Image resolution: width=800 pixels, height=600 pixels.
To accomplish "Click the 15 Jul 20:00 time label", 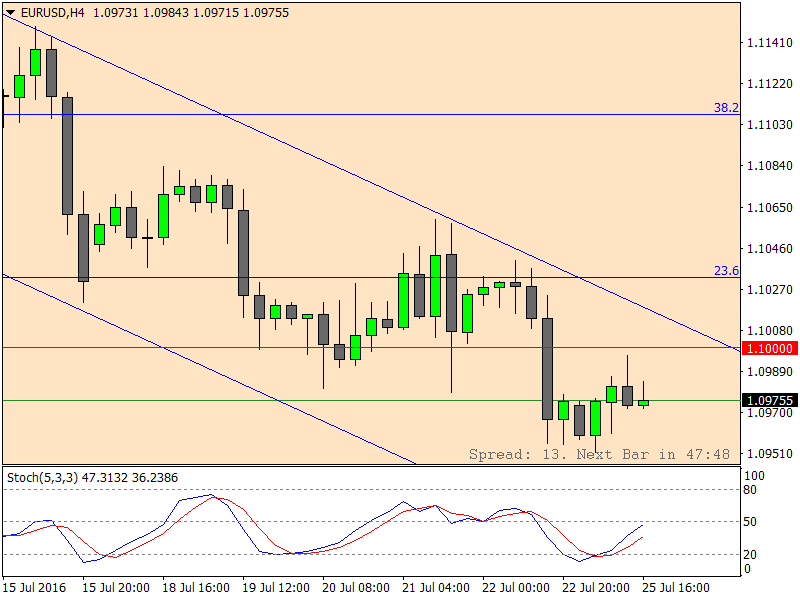I will [x=116, y=588].
